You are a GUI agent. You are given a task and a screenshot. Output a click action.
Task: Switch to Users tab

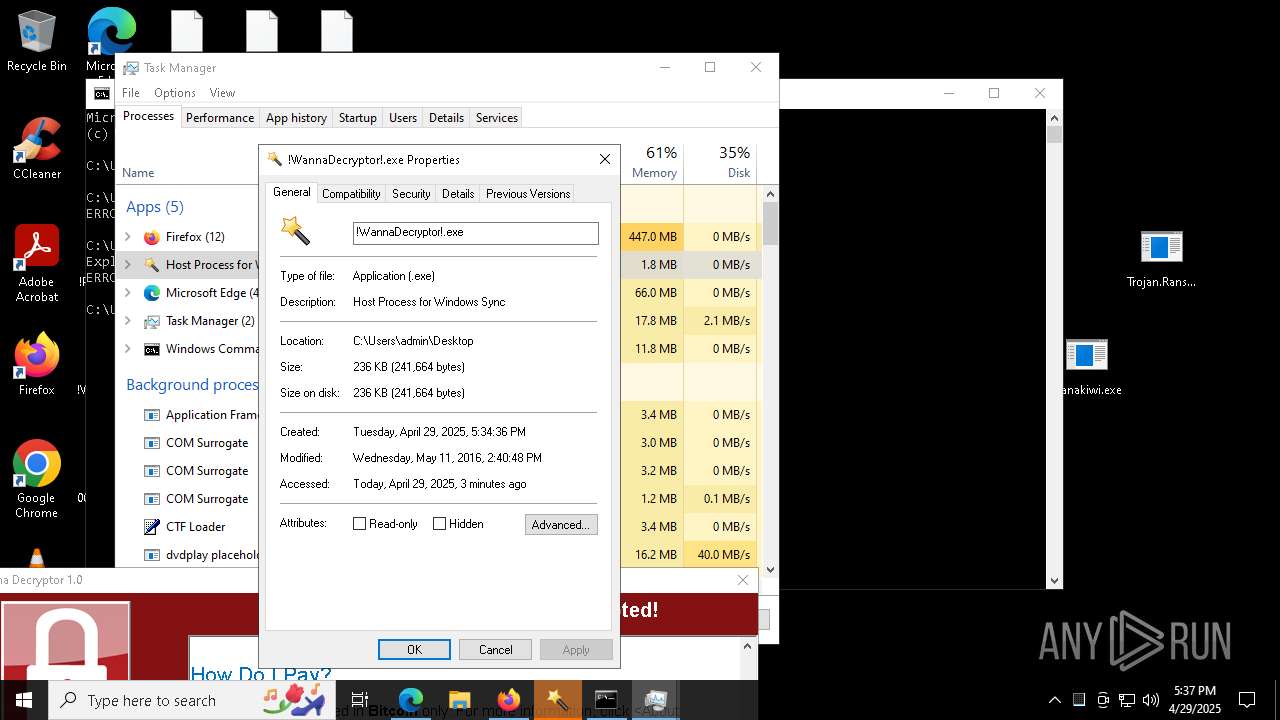403,118
